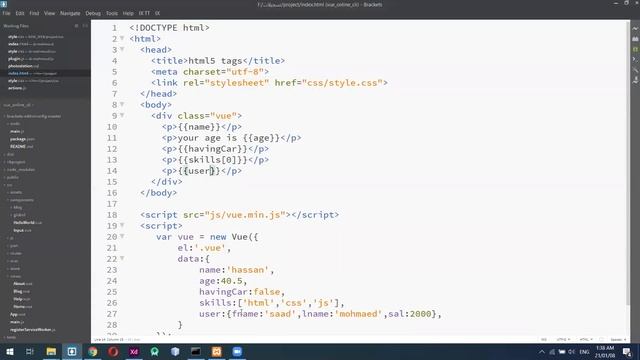Click the Spaces indentation setting in status bar
The width and height of the screenshot is (640, 360).
[618, 340]
